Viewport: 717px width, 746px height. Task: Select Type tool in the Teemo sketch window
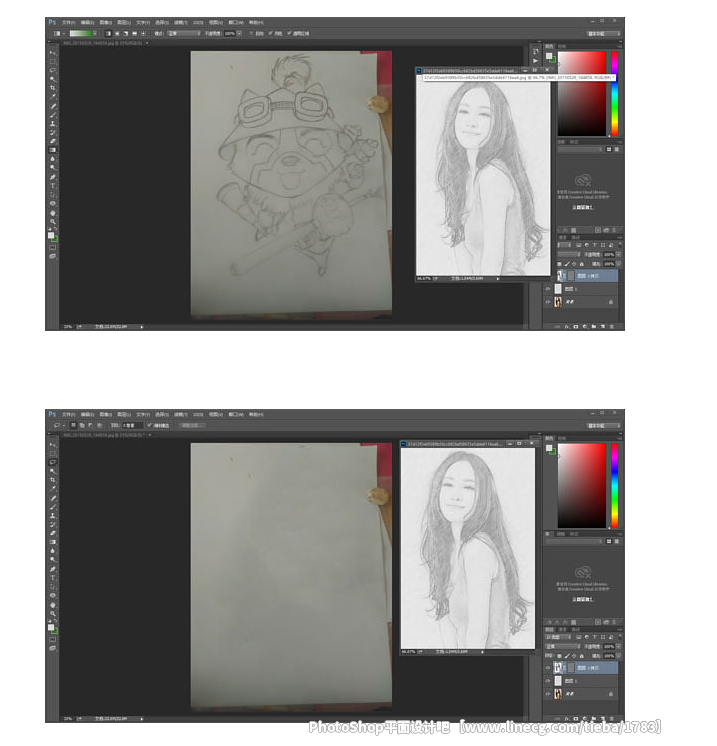coord(52,186)
